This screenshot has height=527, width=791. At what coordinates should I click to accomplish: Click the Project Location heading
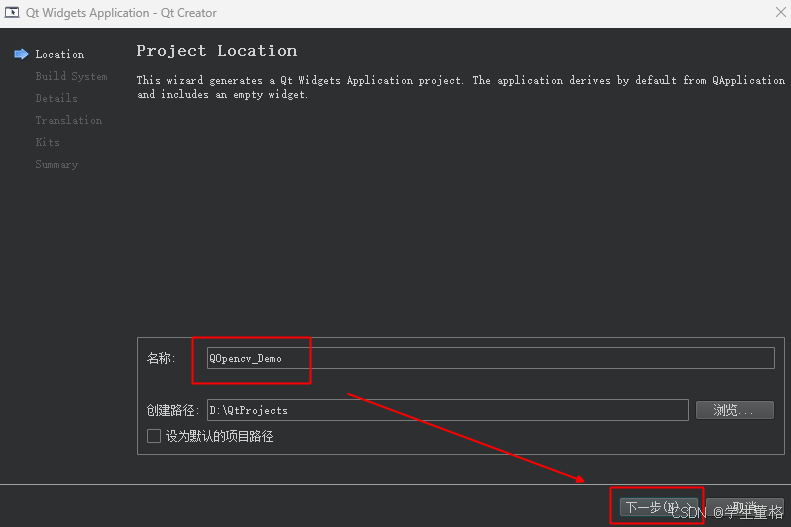[x=217, y=51]
